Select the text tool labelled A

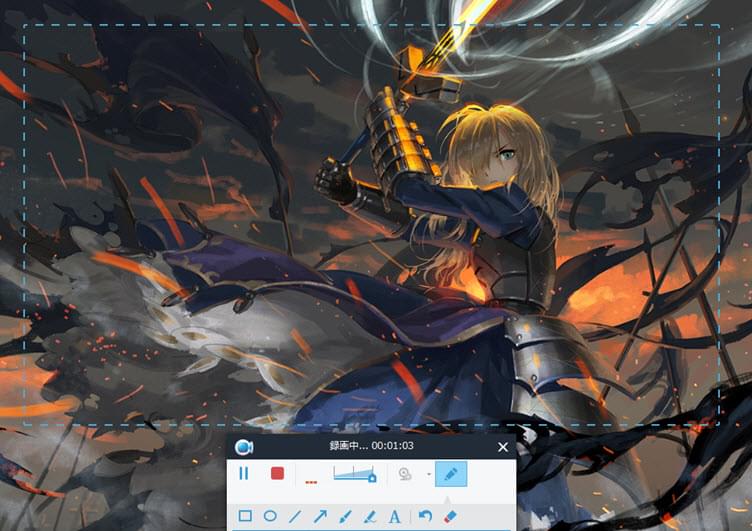point(394,516)
